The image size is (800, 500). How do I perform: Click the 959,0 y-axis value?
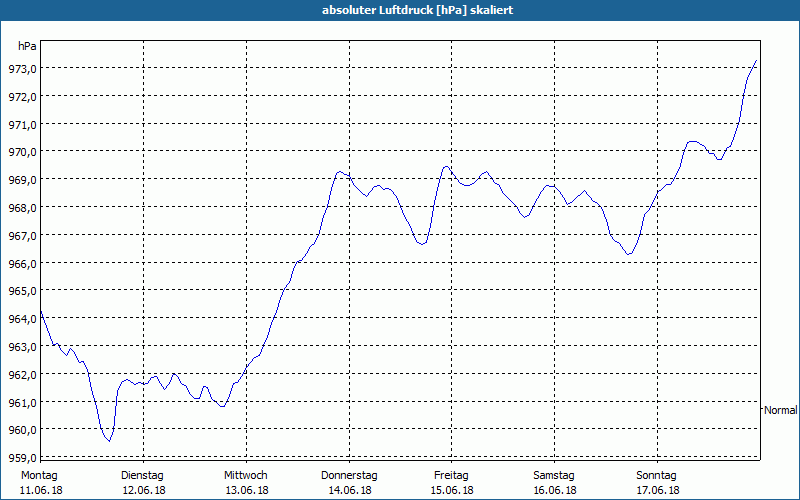tap(23, 458)
